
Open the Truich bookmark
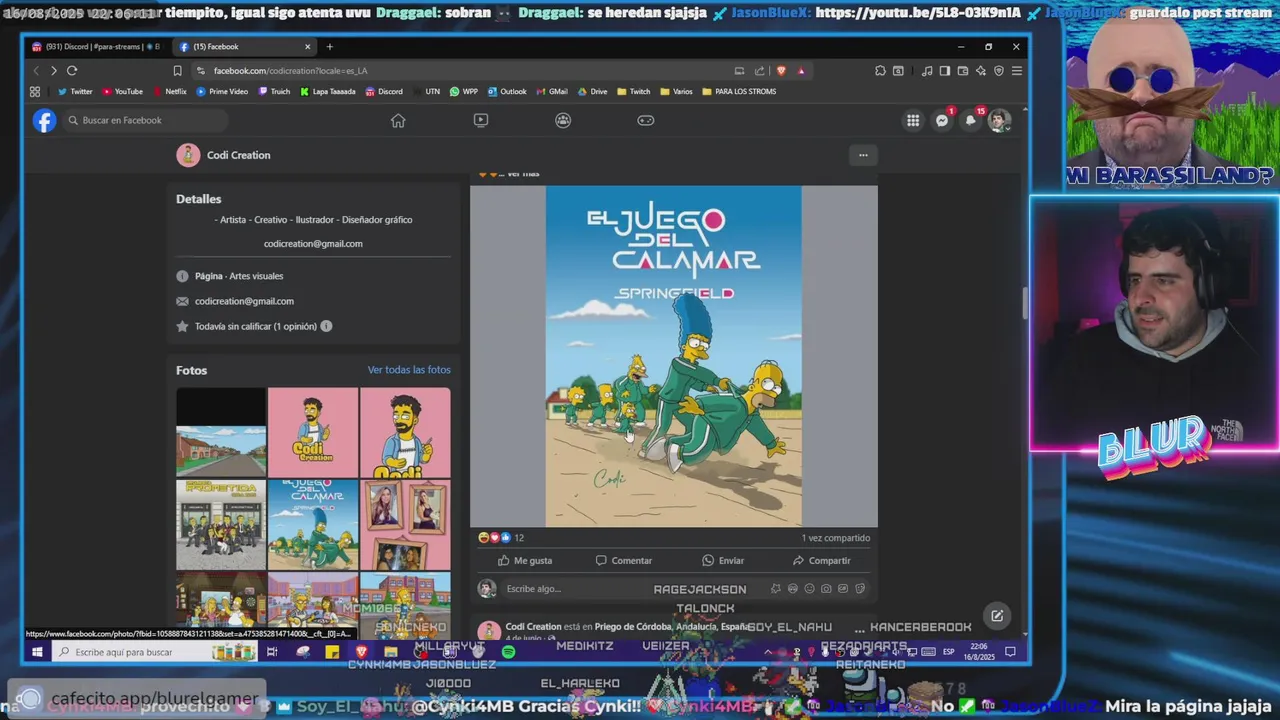274,91
